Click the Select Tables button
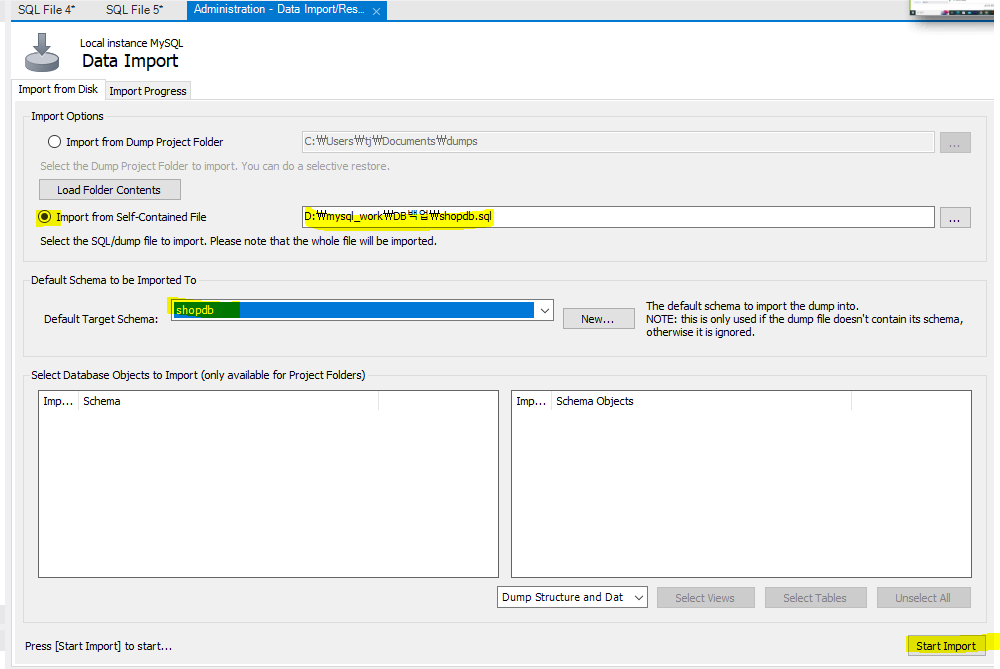 point(816,598)
